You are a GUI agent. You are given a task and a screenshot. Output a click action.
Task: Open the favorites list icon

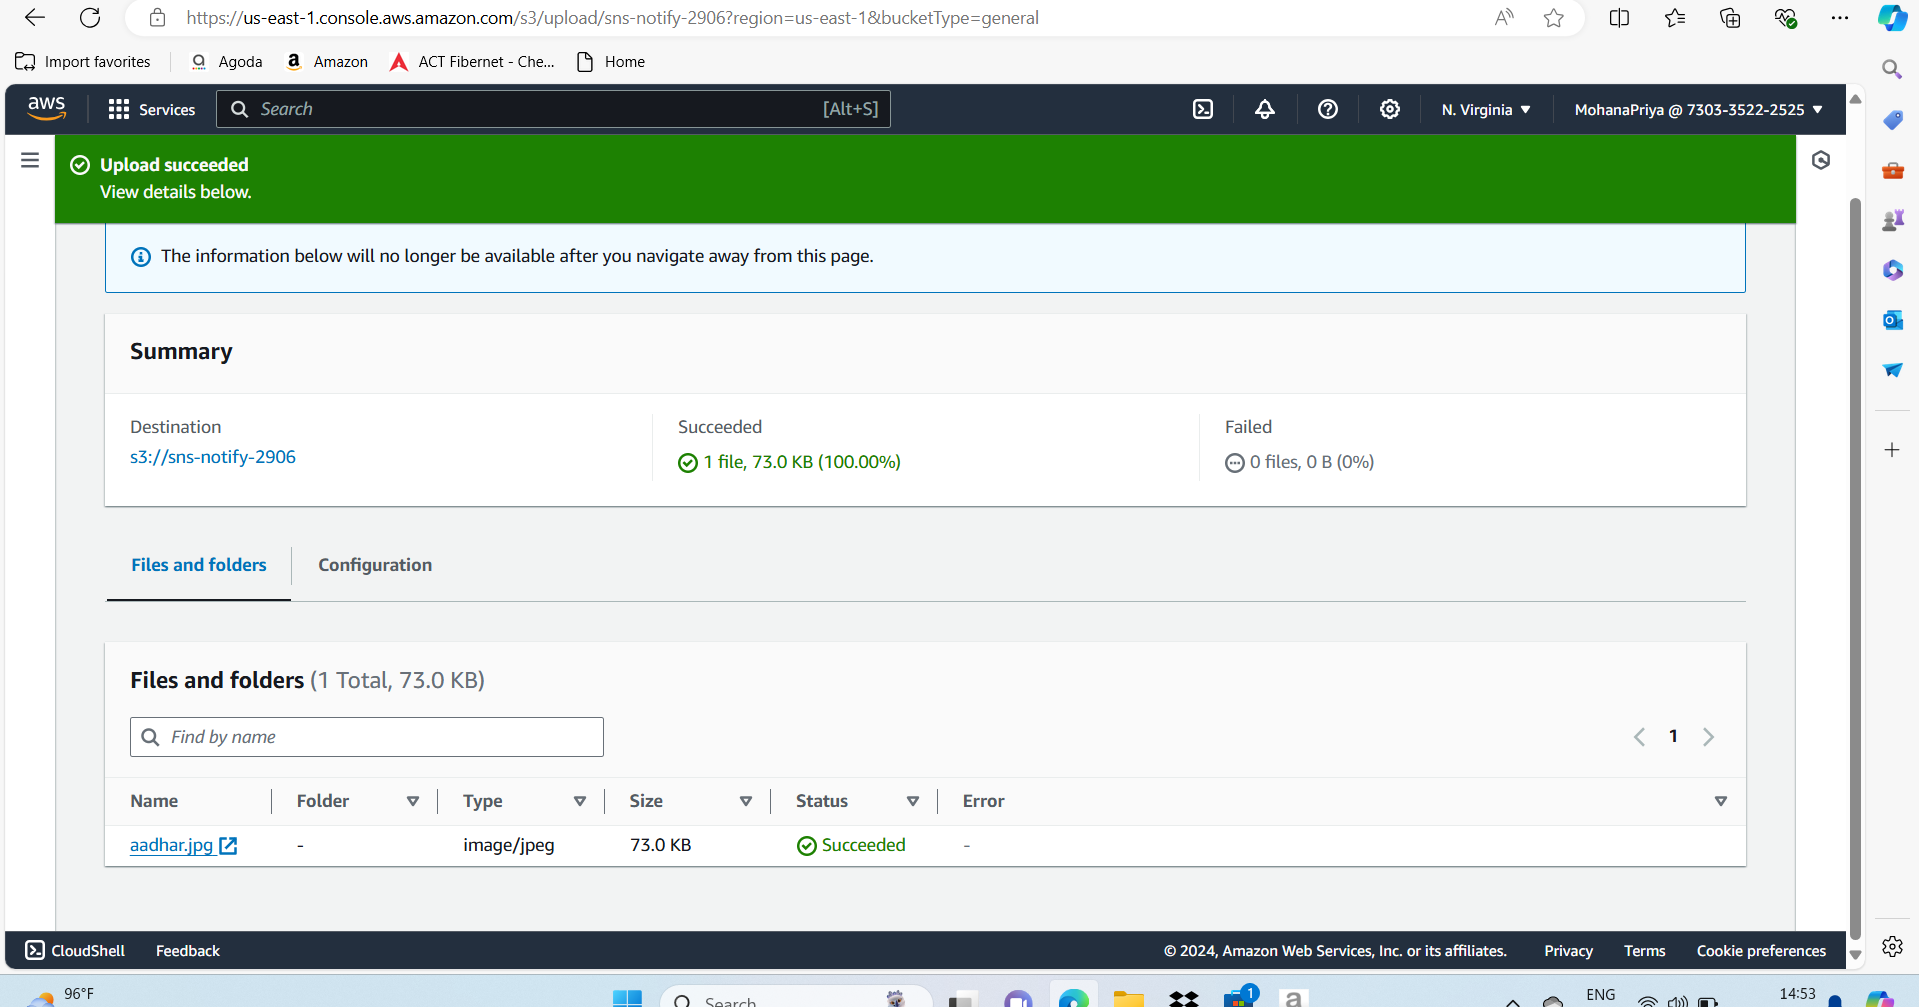click(x=1675, y=18)
